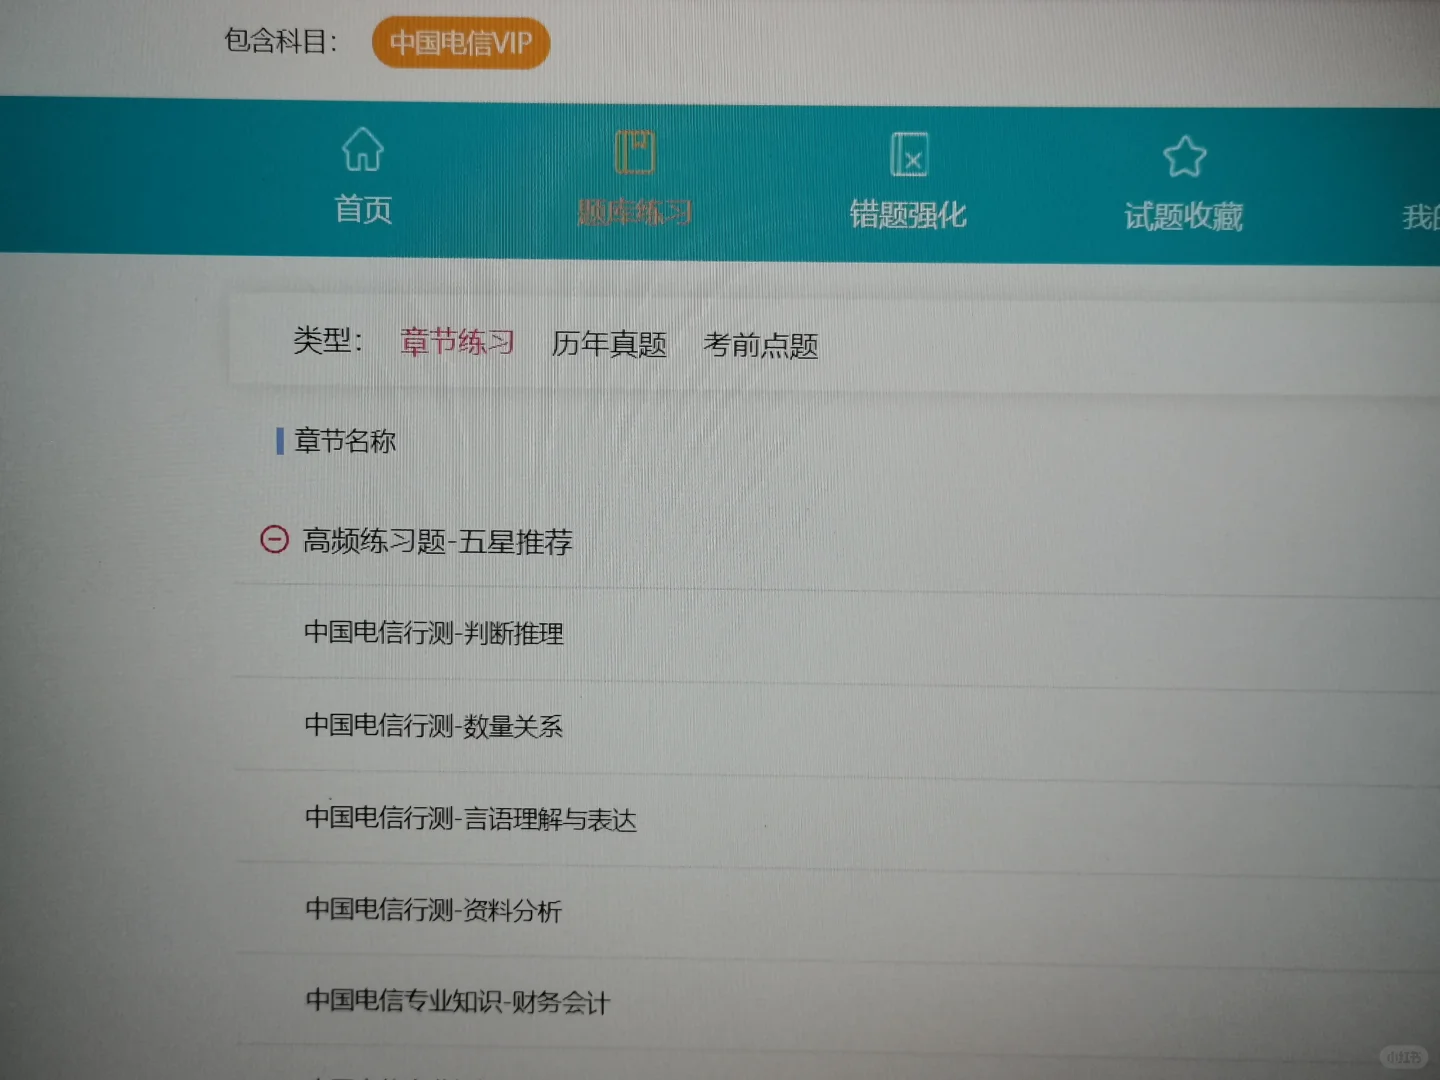Click the 类型 label
This screenshot has height=1080, width=1440.
tap(328, 340)
